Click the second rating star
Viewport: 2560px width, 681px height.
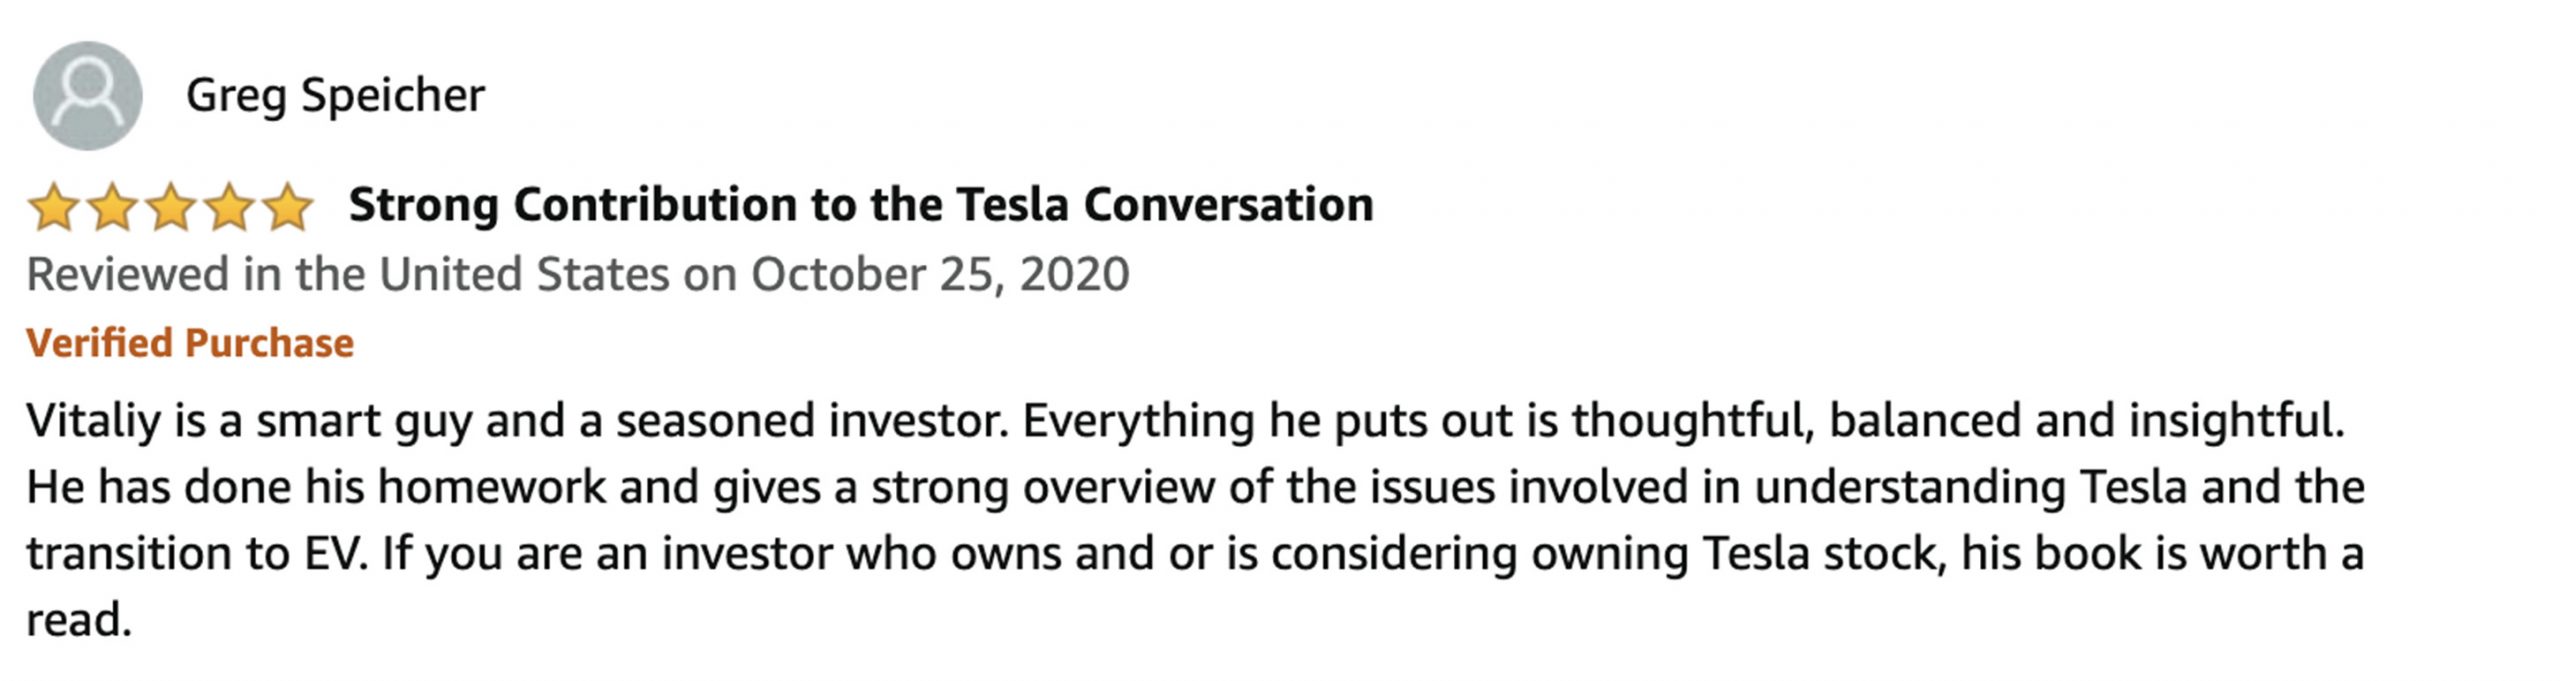[x=112, y=207]
